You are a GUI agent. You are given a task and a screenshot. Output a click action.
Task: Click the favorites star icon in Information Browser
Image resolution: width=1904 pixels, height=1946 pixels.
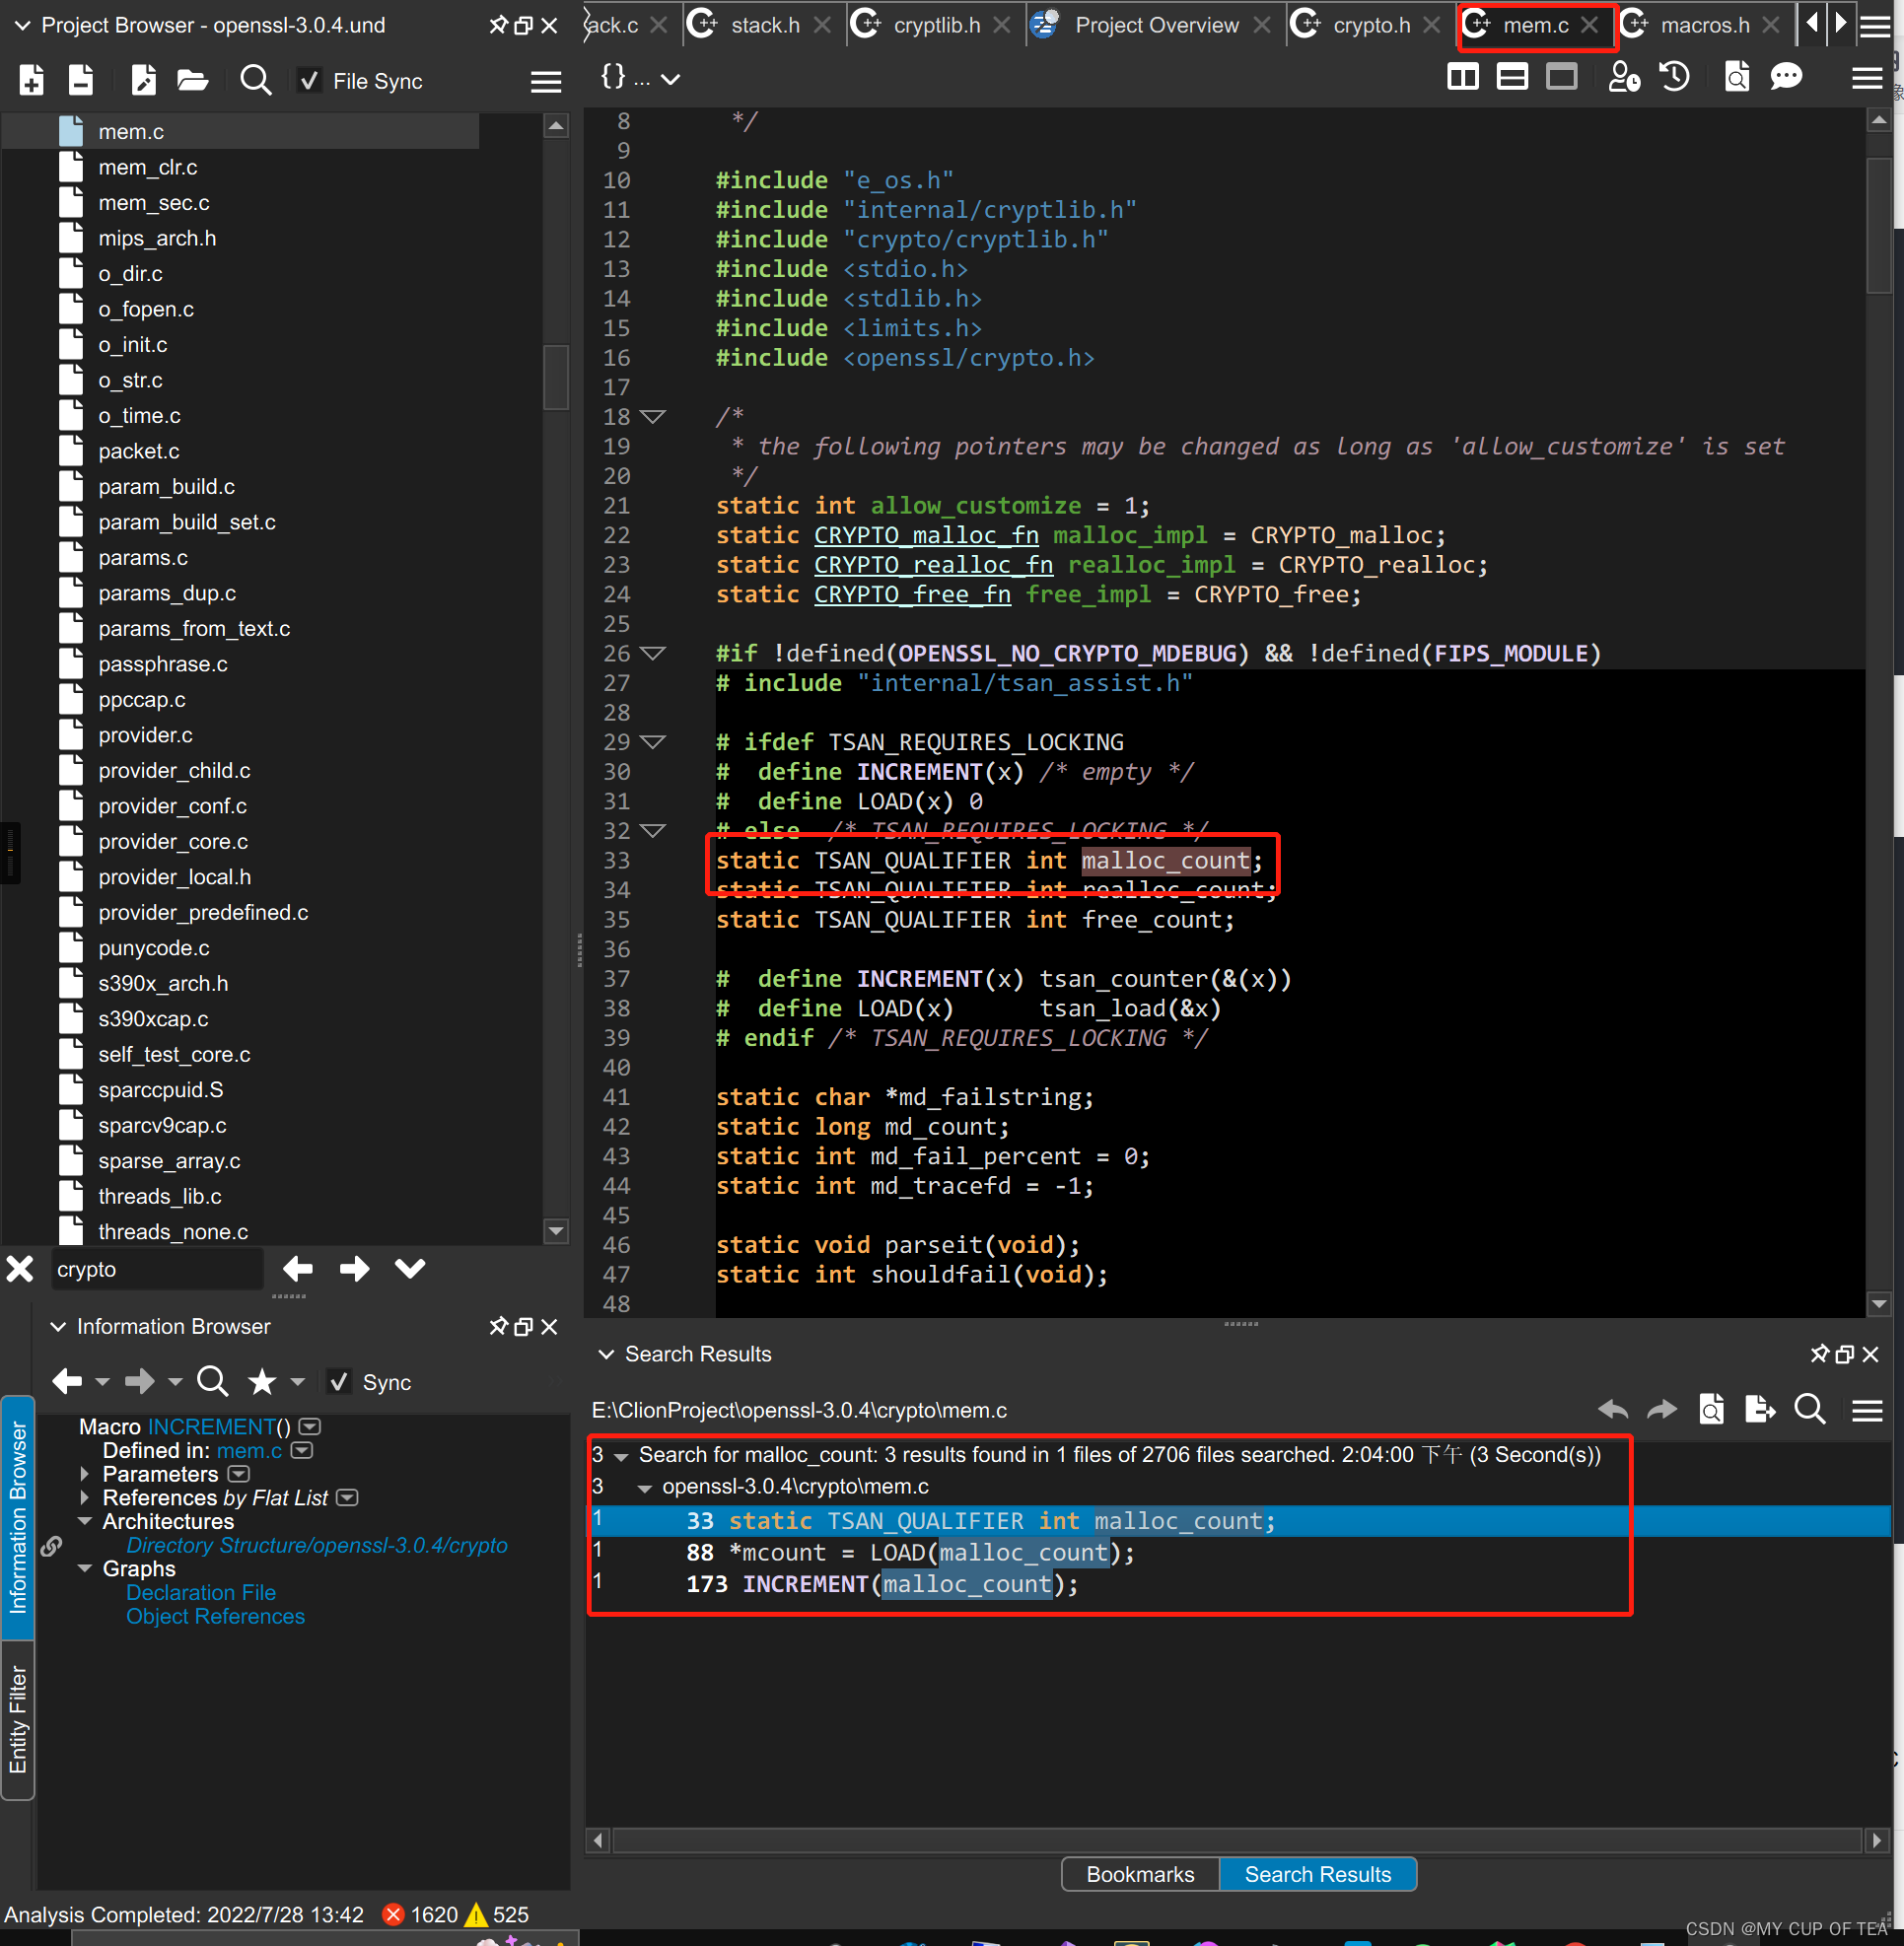pos(262,1382)
